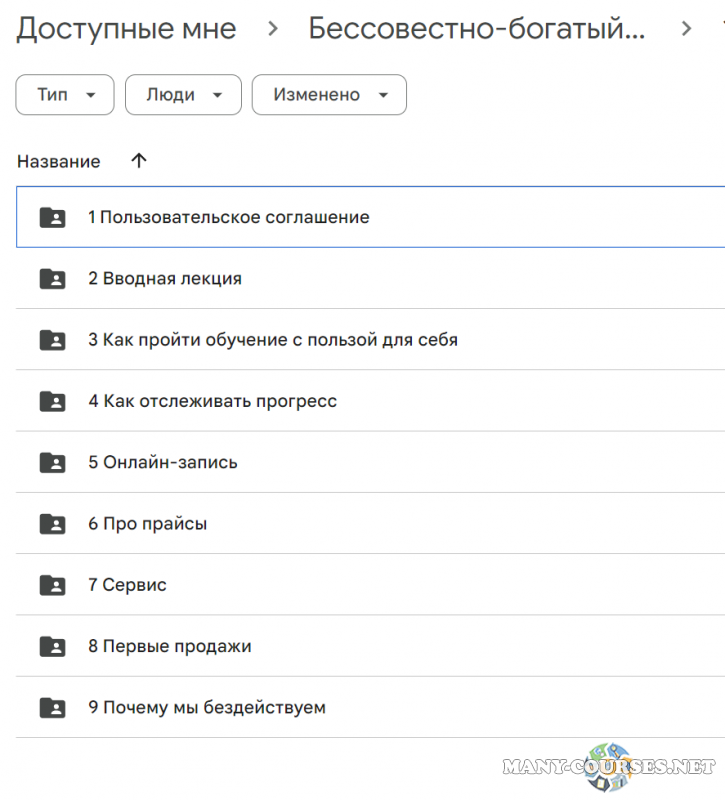This screenshot has width=725, height=800.
Task: Click the many-courses.net watermark logo
Action: click(609, 767)
